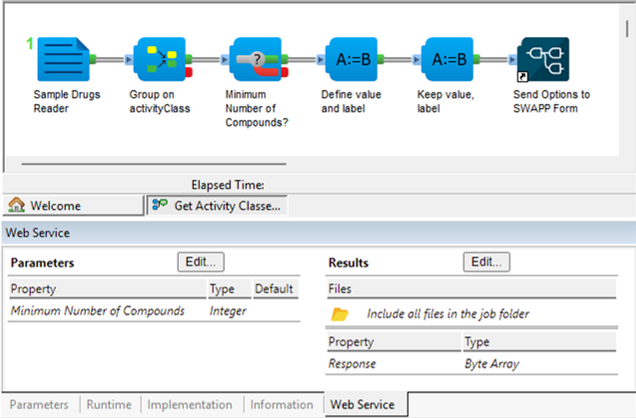Screen dimensions: 636x418
Task: Open the Welcome tab
Action: [73, 205]
